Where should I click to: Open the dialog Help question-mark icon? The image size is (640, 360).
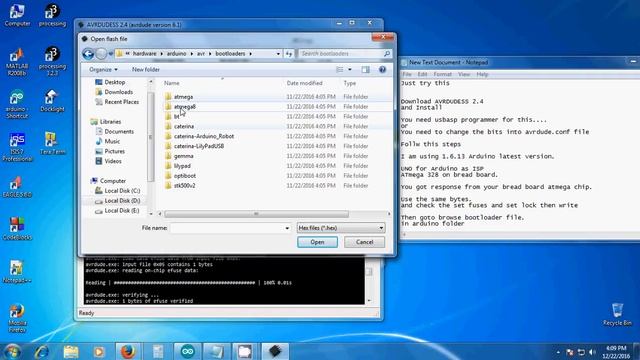pos(382,70)
